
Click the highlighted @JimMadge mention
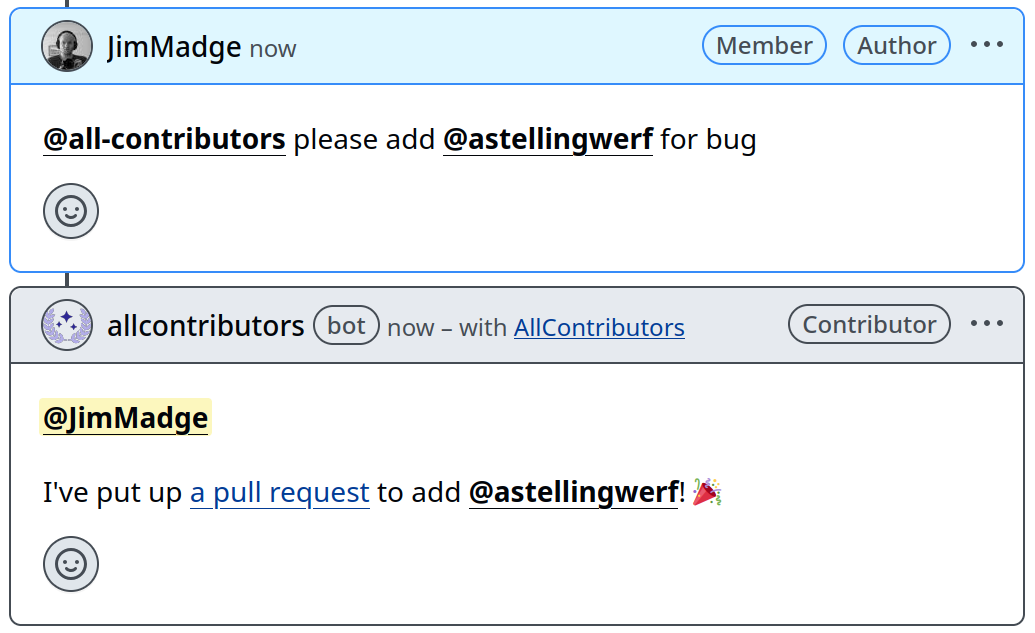click(126, 418)
